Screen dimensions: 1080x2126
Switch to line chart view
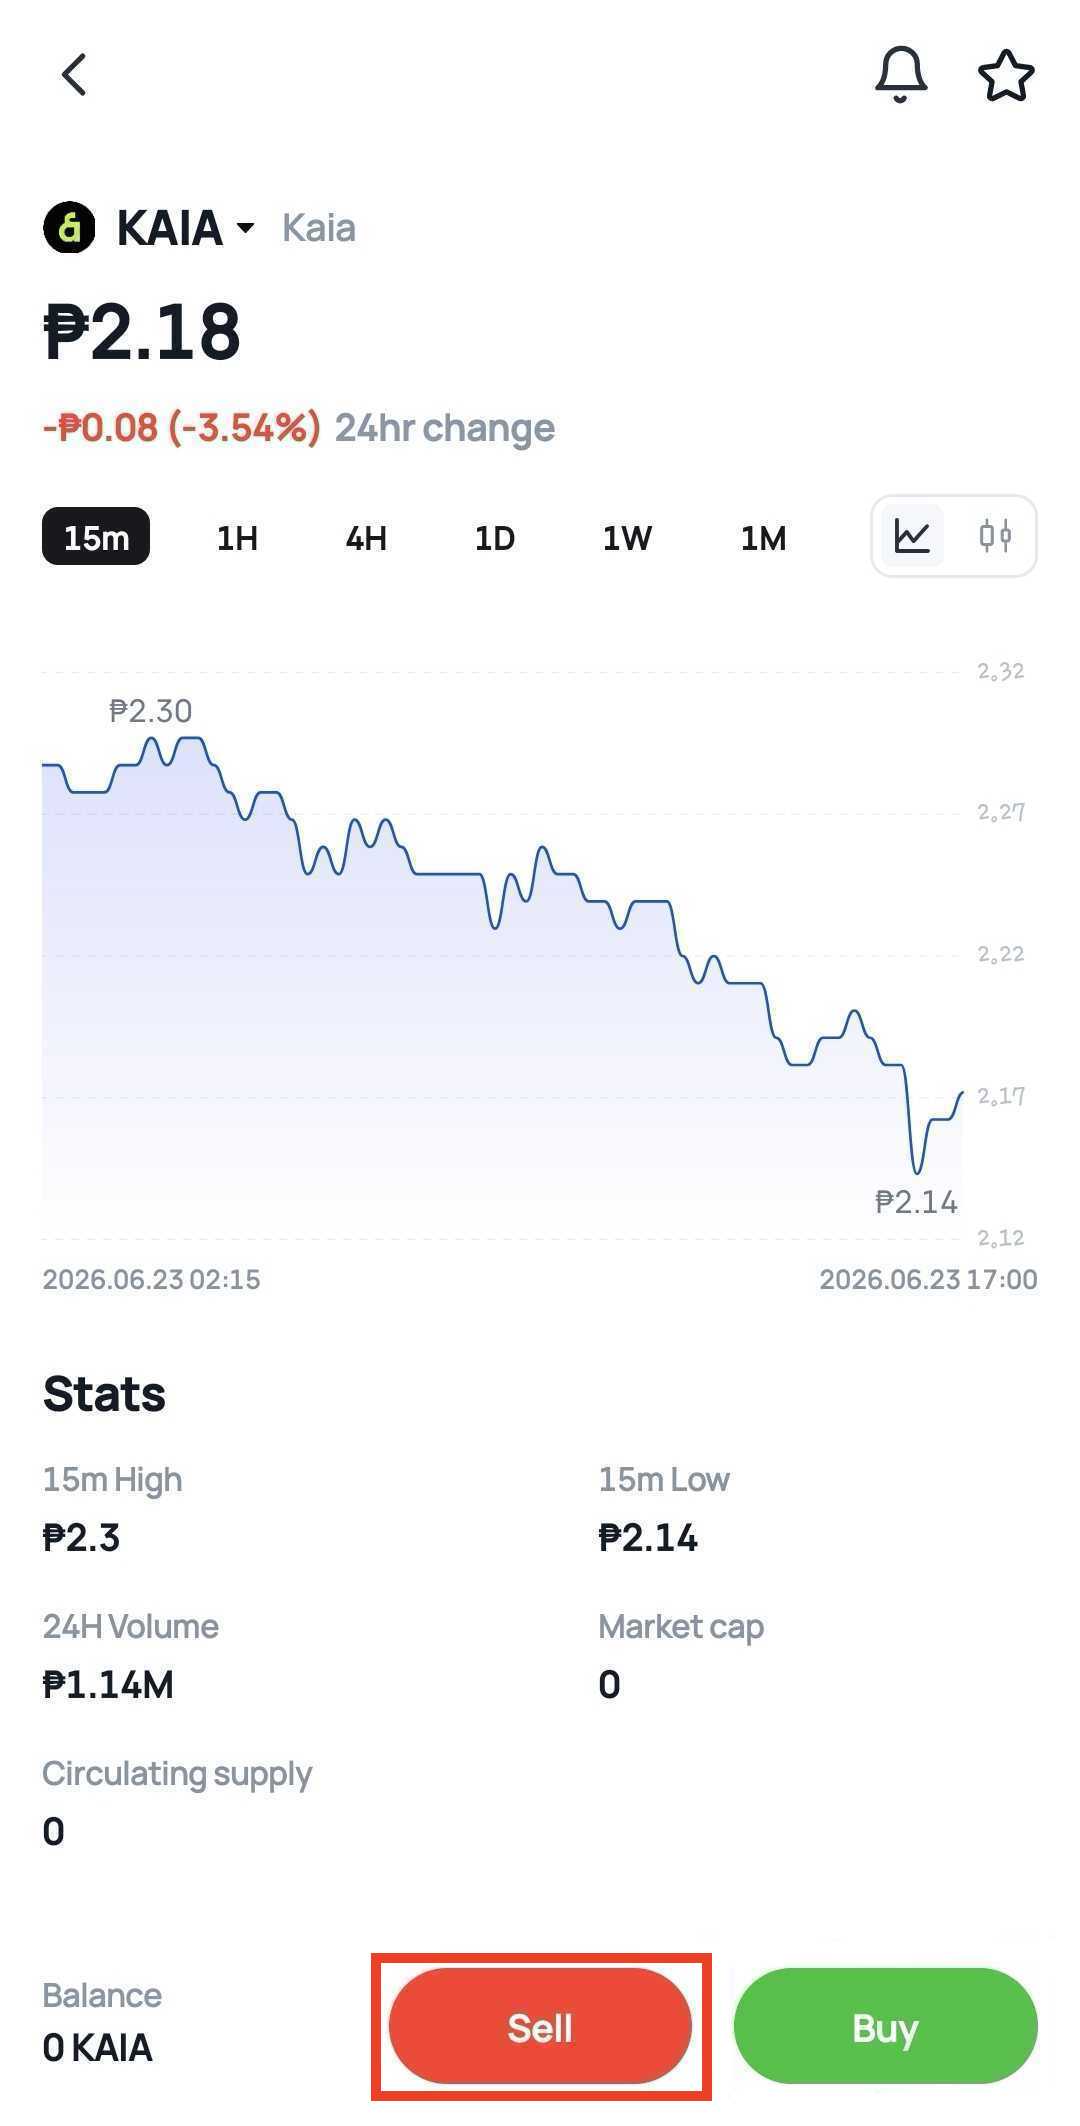[x=912, y=537]
